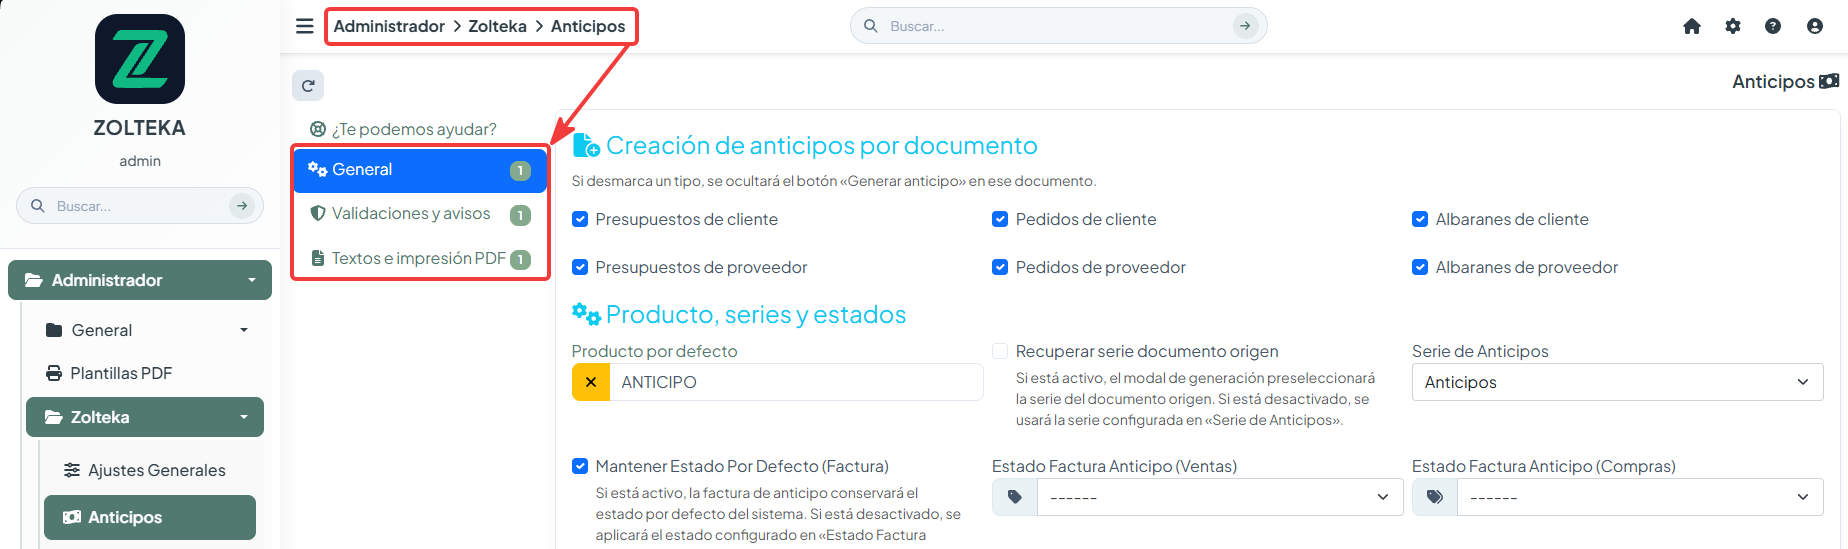Open the Serie de Anticipos dropdown
The height and width of the screenshot is (549, 1848).
(1617, 382)
